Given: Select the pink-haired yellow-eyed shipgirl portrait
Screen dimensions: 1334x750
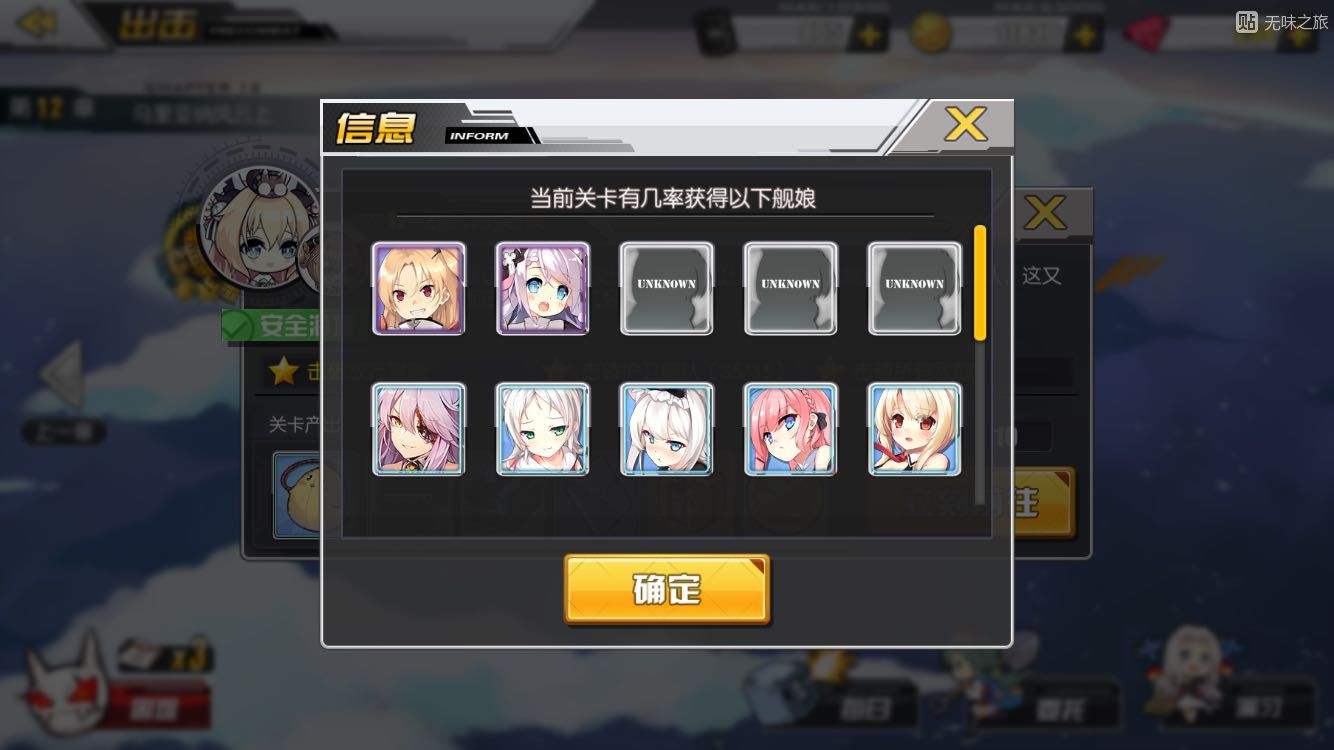Looking at the screenshot, I should (419, 430).
